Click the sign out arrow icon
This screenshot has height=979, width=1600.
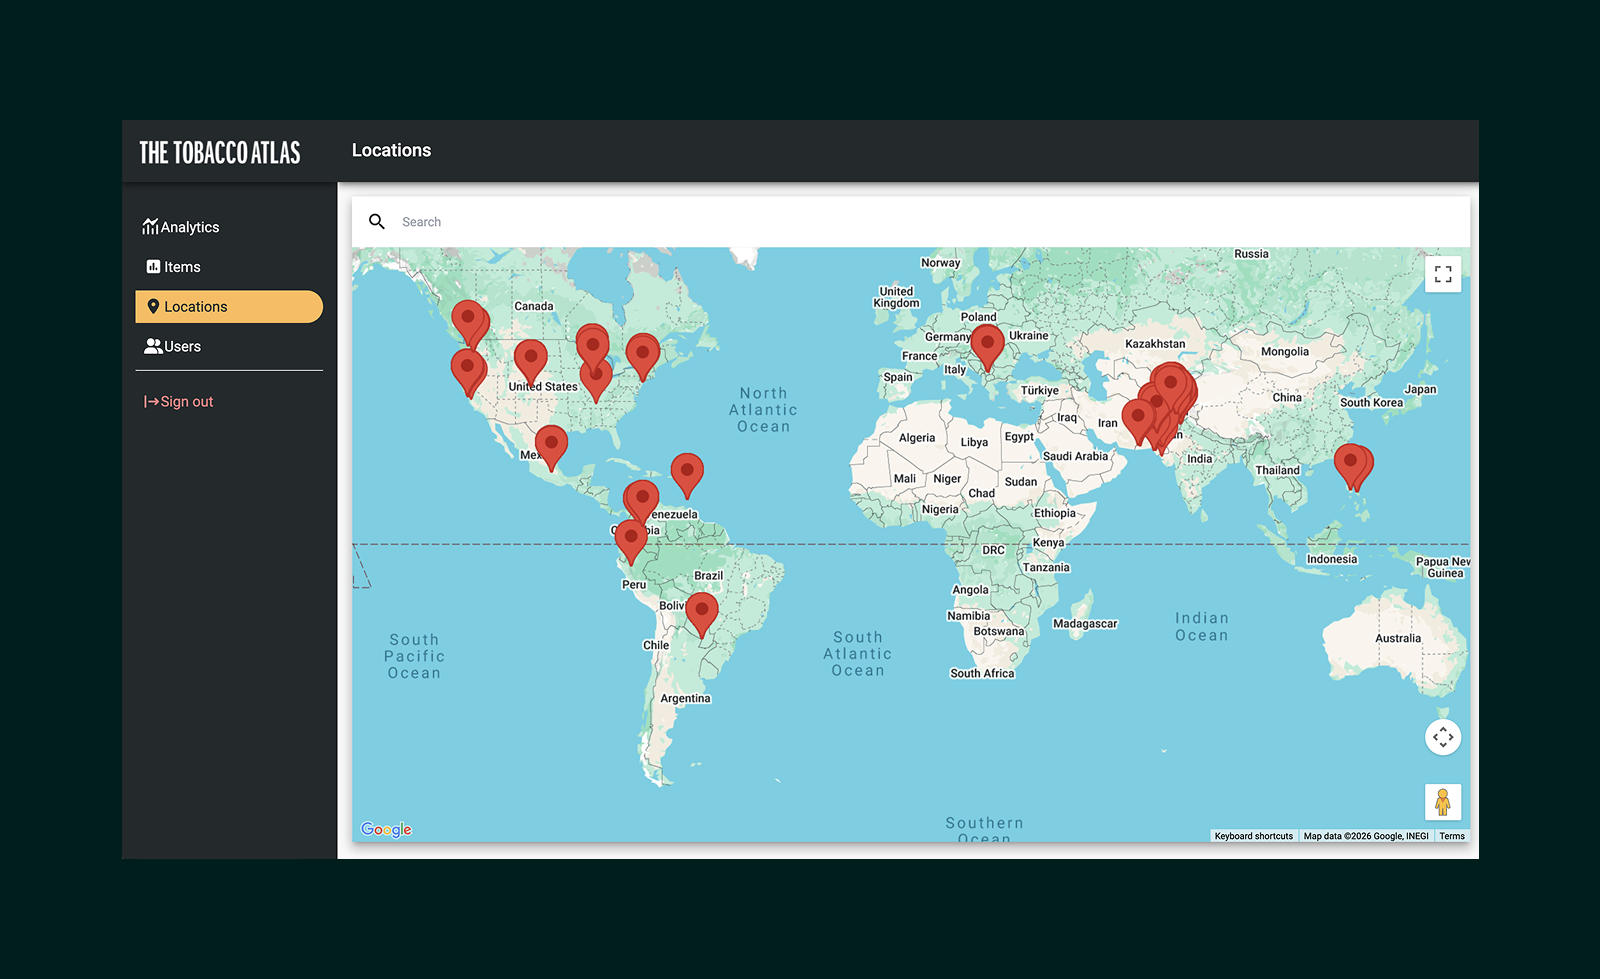click(150, 401)
